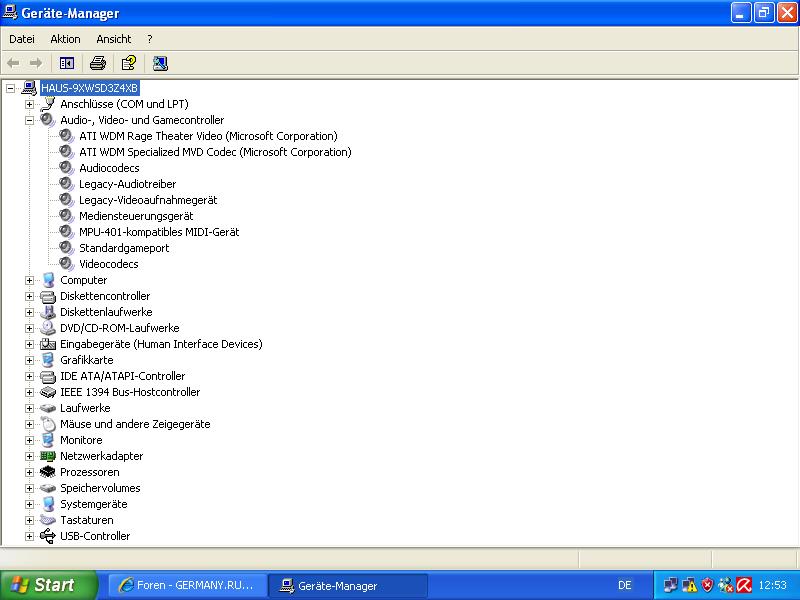Click the Grafikkarte display icon
Viewport: 800px width, 600px height.
48,360
